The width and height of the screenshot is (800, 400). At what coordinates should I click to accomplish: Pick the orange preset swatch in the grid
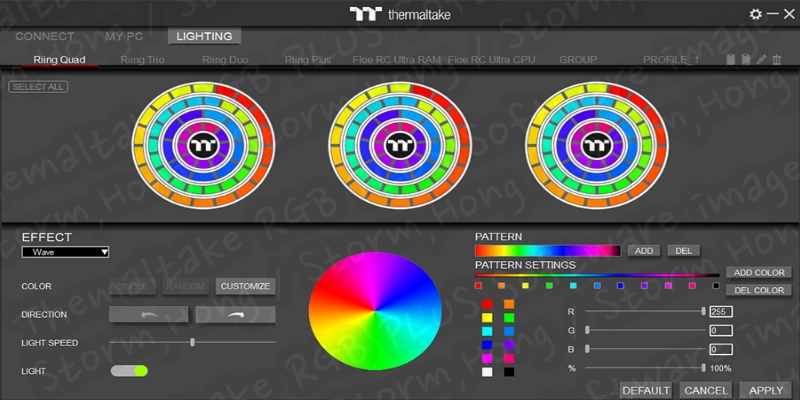(509, 304)
